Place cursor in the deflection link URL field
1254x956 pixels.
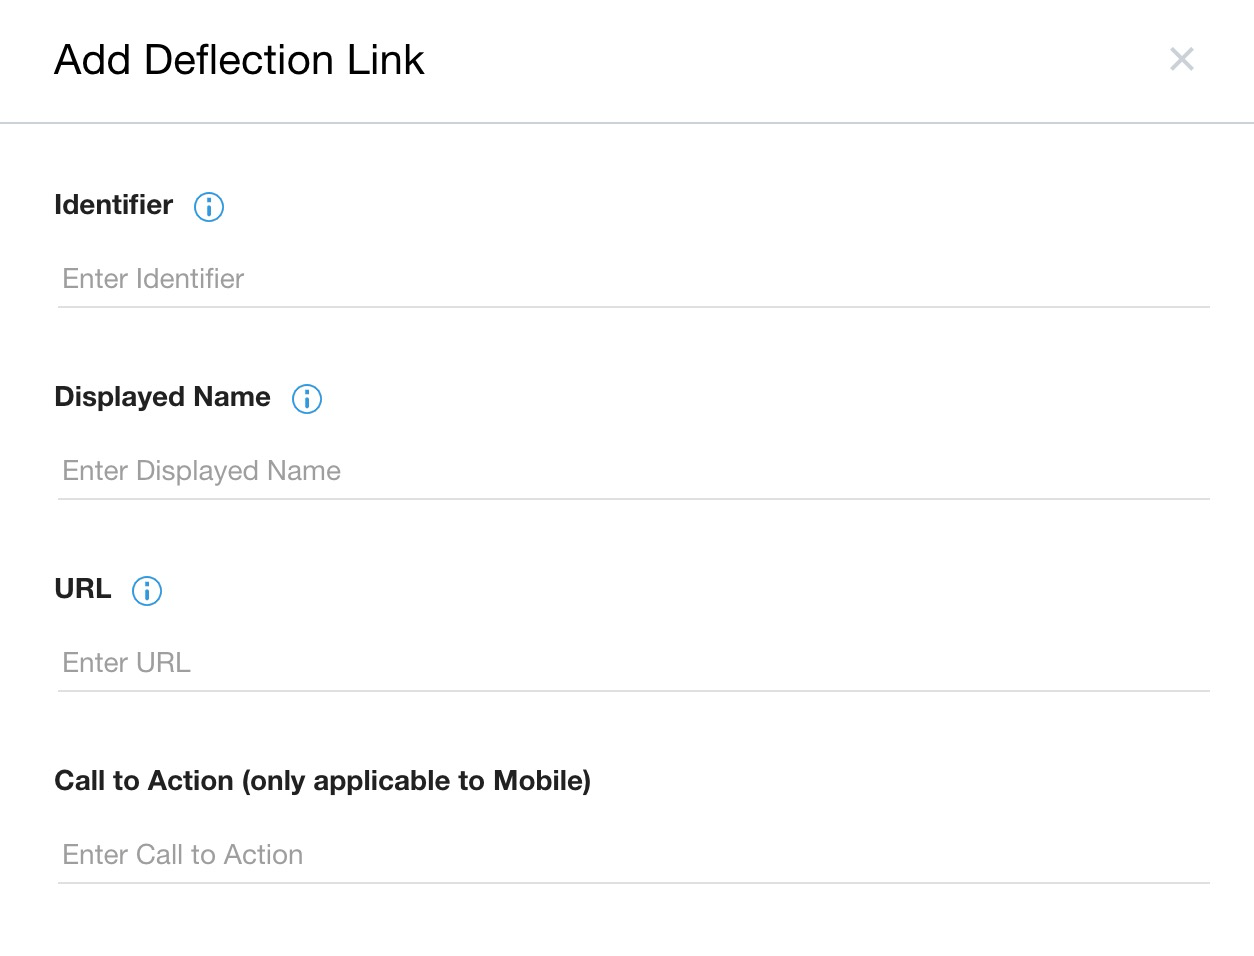click(633, 663)
